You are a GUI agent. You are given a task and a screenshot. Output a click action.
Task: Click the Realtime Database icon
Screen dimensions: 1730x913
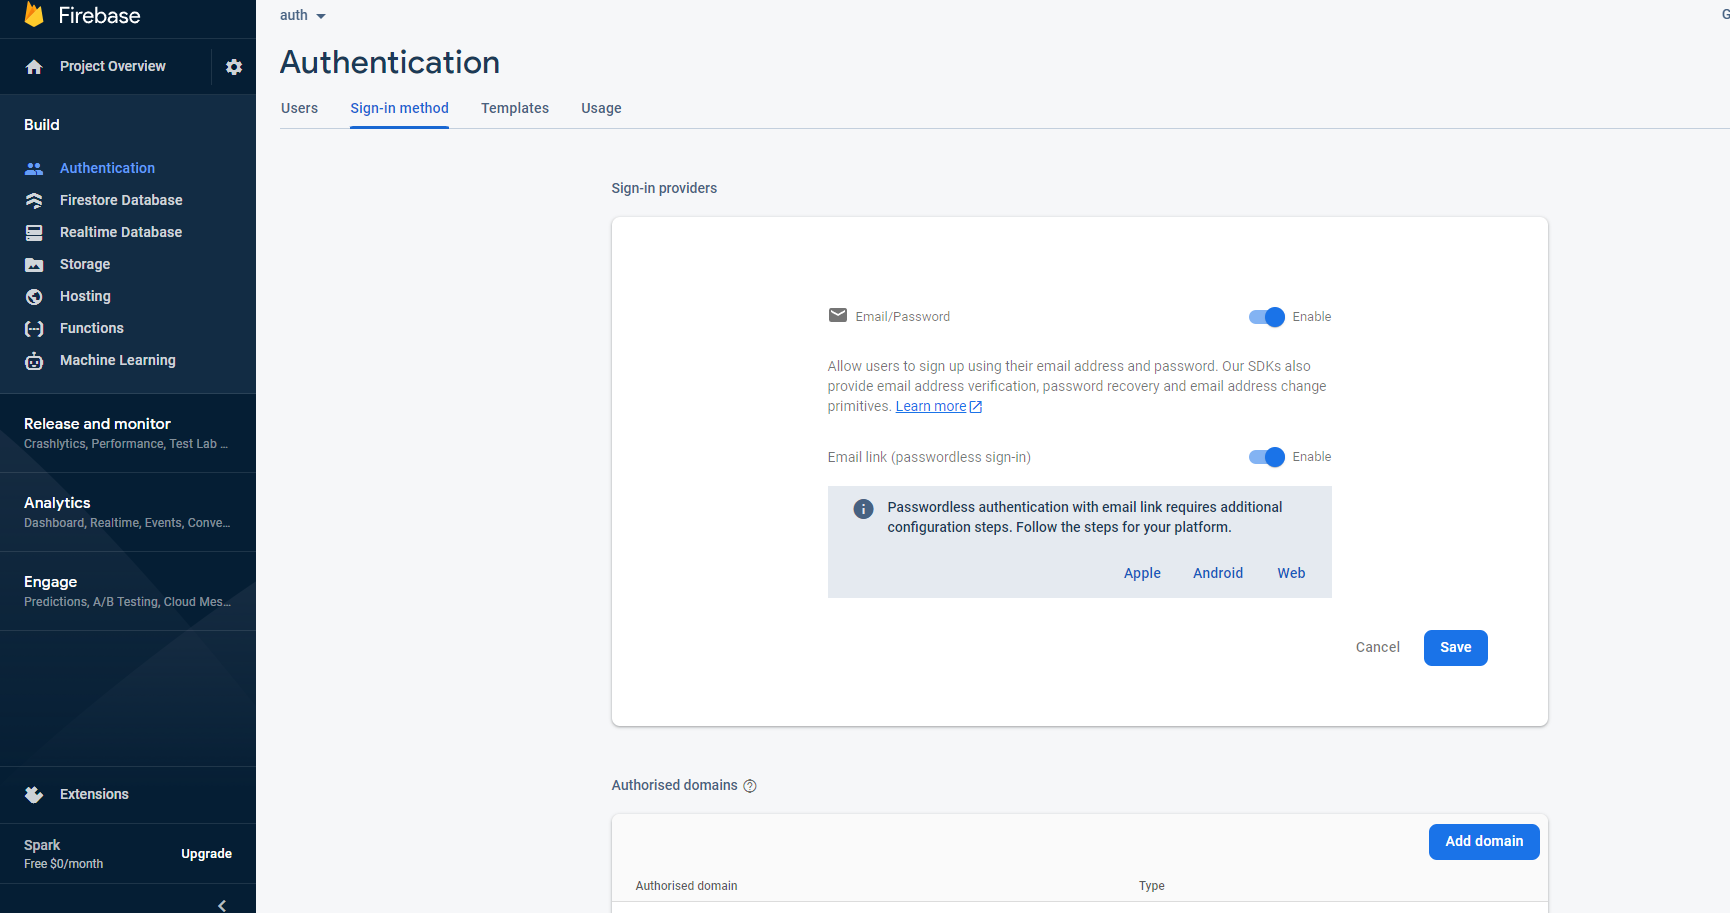(34, 233)
